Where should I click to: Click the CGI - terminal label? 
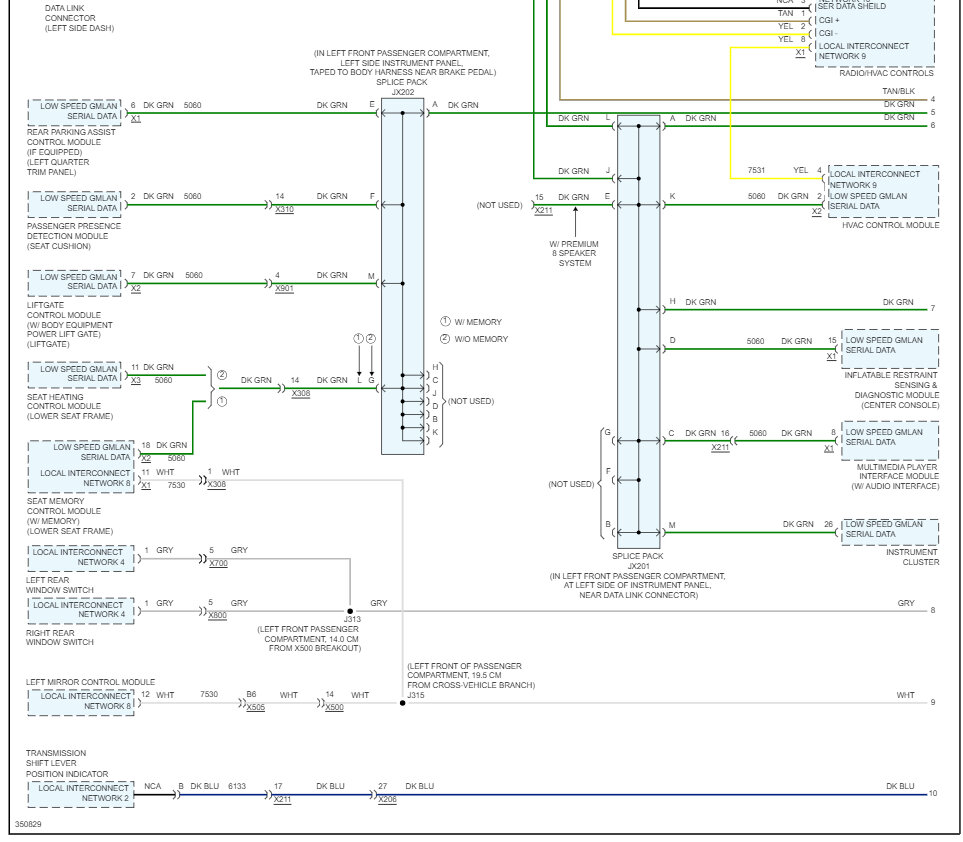827,33
